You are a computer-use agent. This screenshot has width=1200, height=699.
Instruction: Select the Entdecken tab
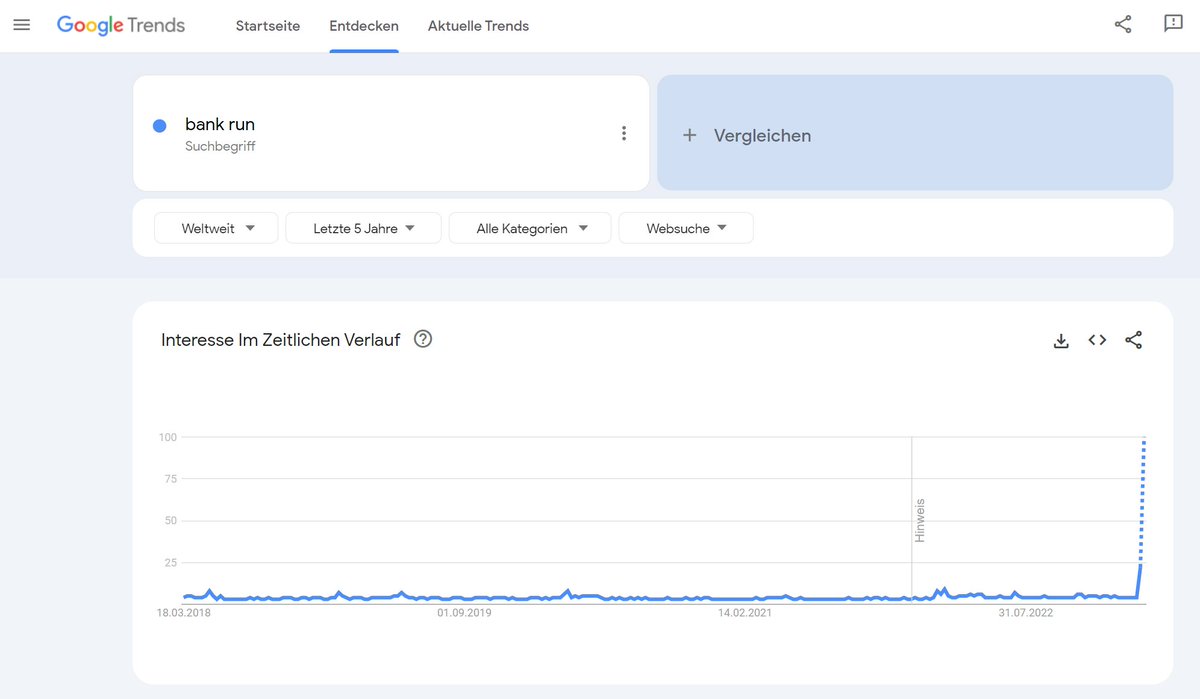(x=364, y=26)
